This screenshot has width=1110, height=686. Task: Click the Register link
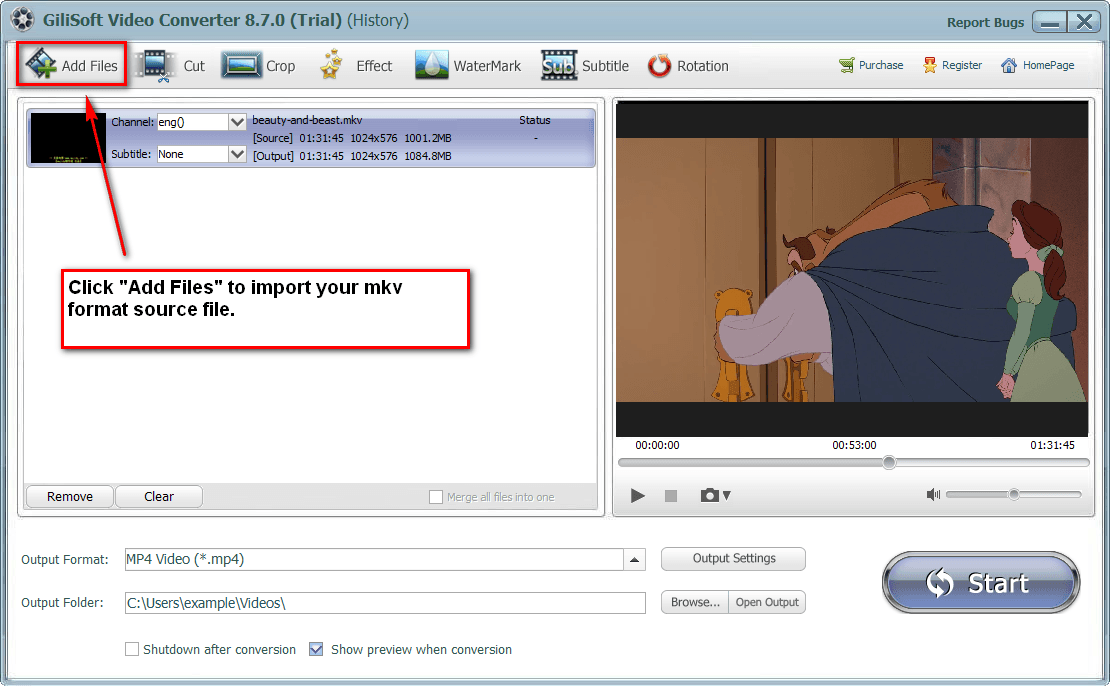952,65
